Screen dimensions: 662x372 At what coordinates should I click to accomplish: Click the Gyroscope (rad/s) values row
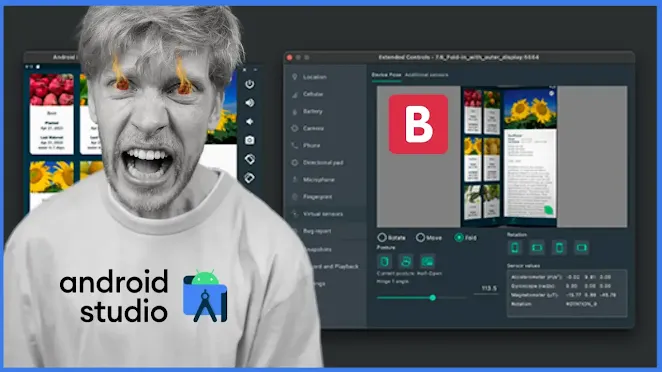(561, 286)
